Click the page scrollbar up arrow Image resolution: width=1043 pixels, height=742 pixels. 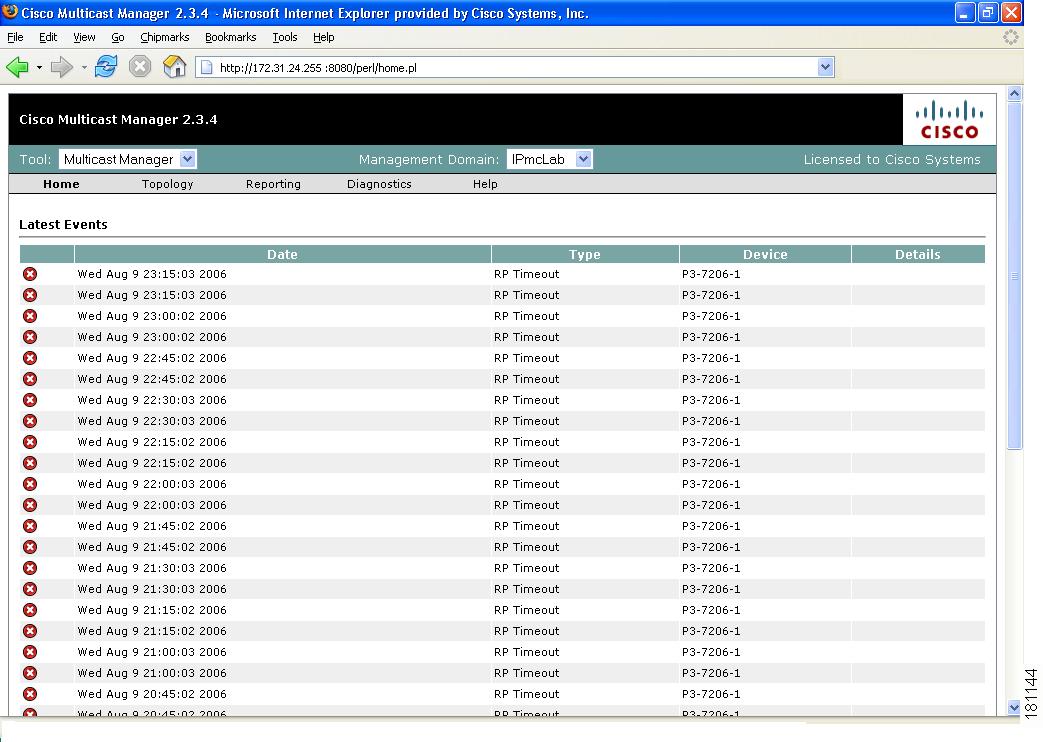click(1014, 94)
